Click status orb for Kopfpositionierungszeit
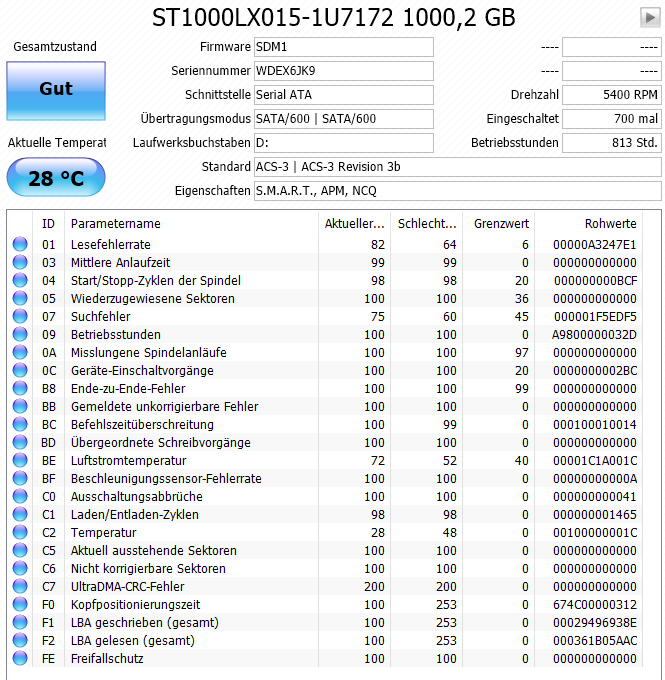Screen dimensions: 665x680 click(20, 604)
